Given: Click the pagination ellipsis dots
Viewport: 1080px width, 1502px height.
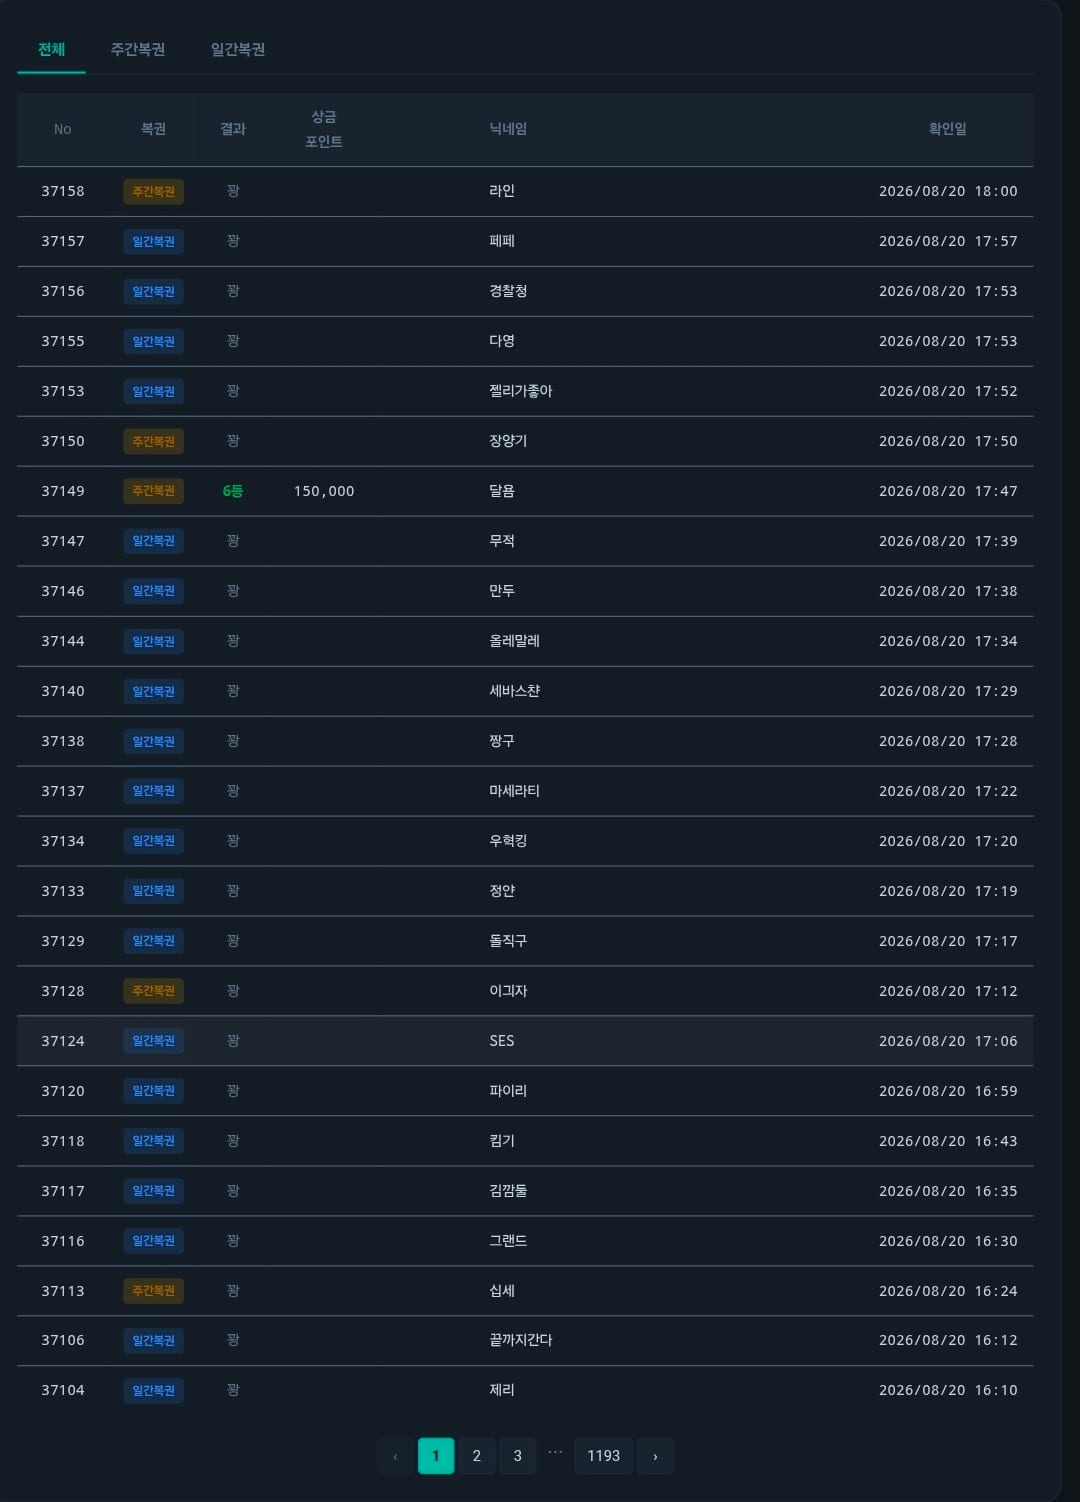Looking at the screenshot, I should [x=555, y=1452].
